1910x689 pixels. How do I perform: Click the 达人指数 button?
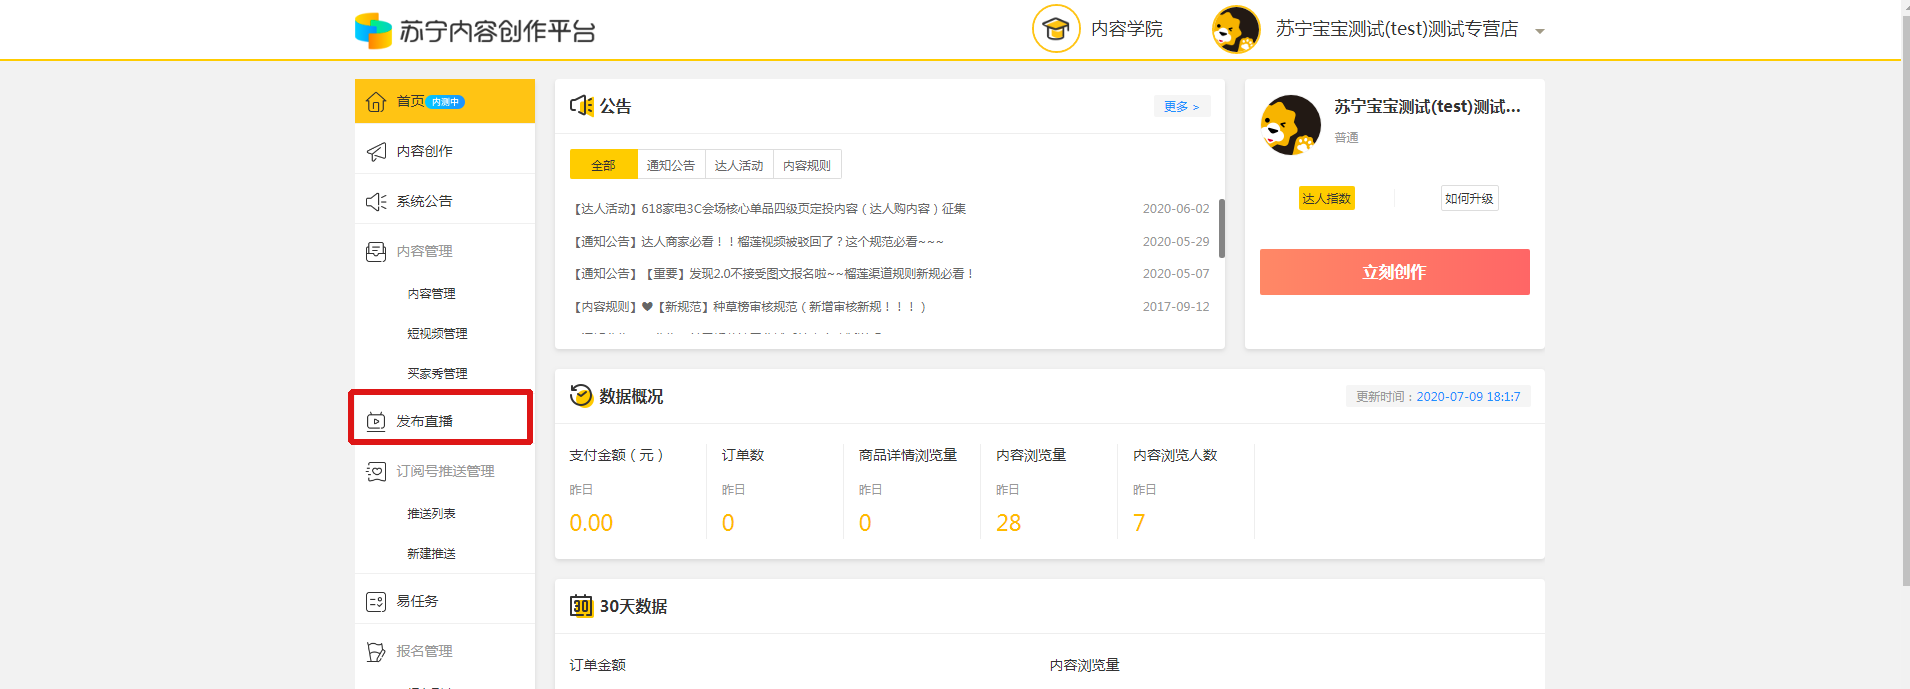pos(1326,198)
